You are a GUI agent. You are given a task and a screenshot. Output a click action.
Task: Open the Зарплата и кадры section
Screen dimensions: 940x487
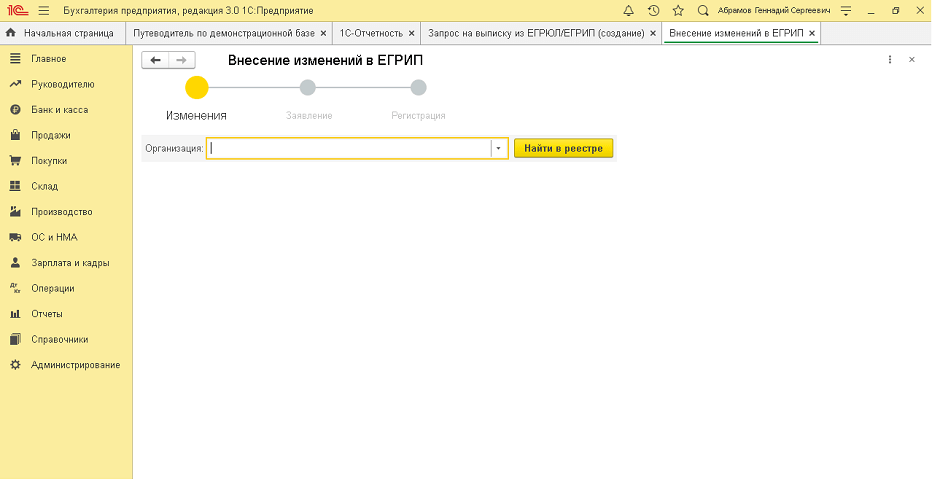tap(70, 263)
